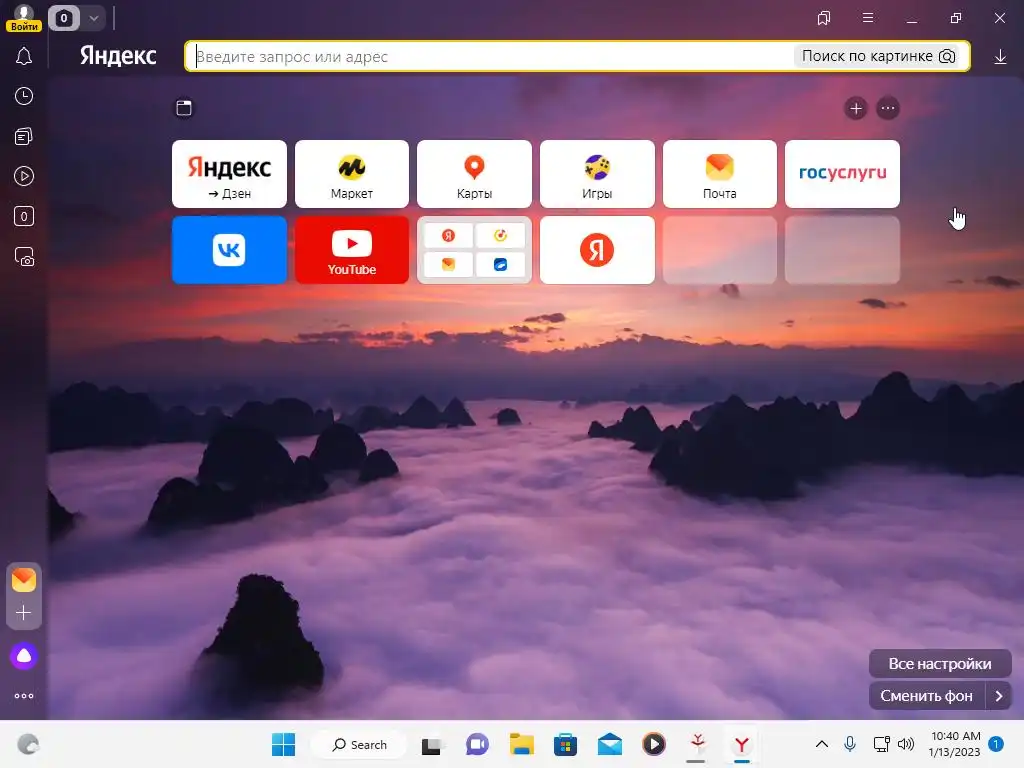1024x768 pixels.
Task: Open the Игры tile
Action: [x=597, y=174]
